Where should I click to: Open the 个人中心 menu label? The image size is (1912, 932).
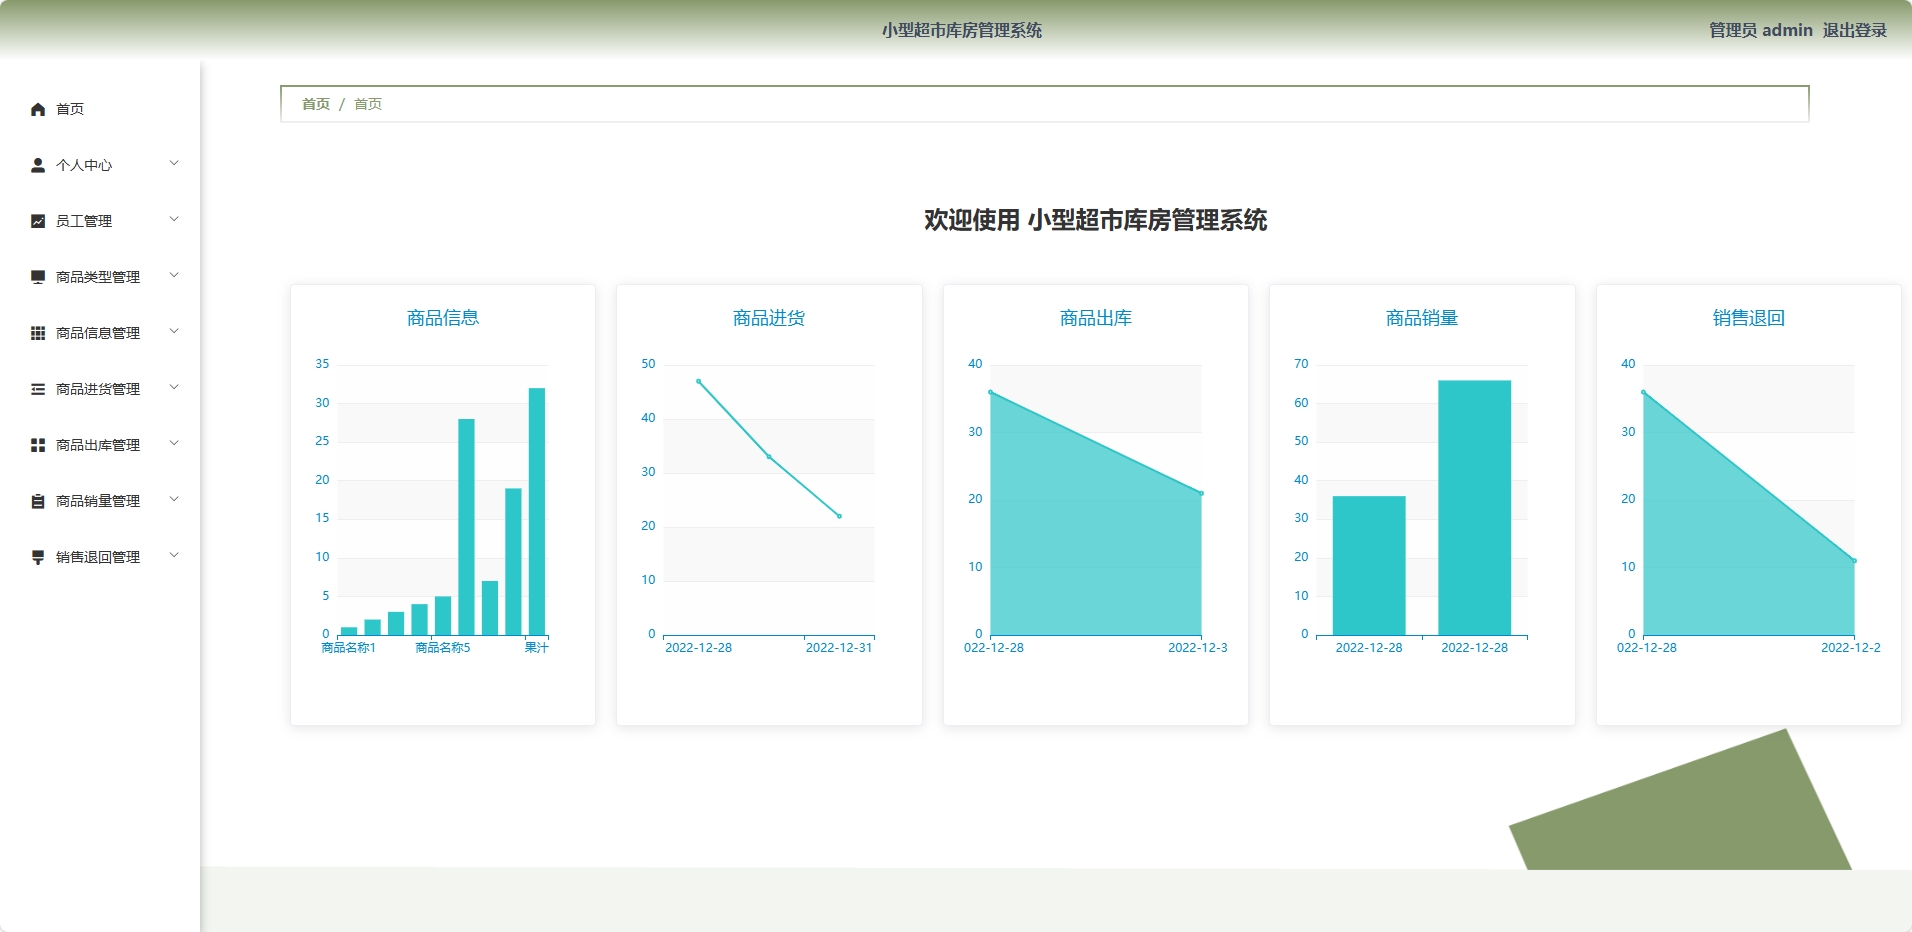click(84, 165)
